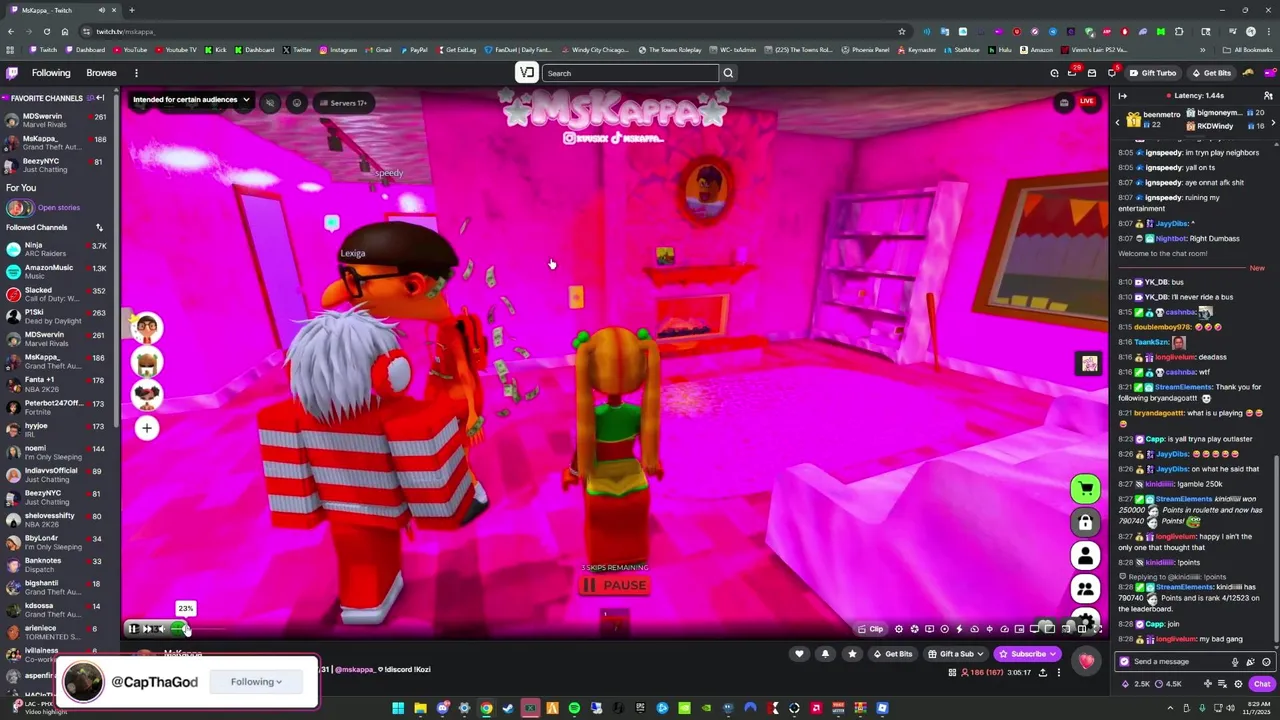Sort the Followed Channels list
The width and height of the screenshot is (1280, 720).
(99, 228)
